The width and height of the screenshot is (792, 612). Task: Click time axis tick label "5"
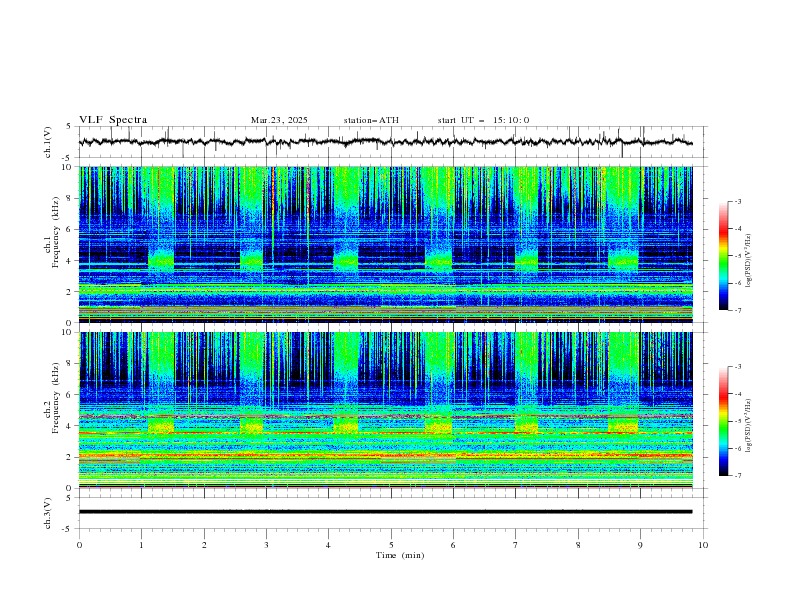tap(391, 545)
